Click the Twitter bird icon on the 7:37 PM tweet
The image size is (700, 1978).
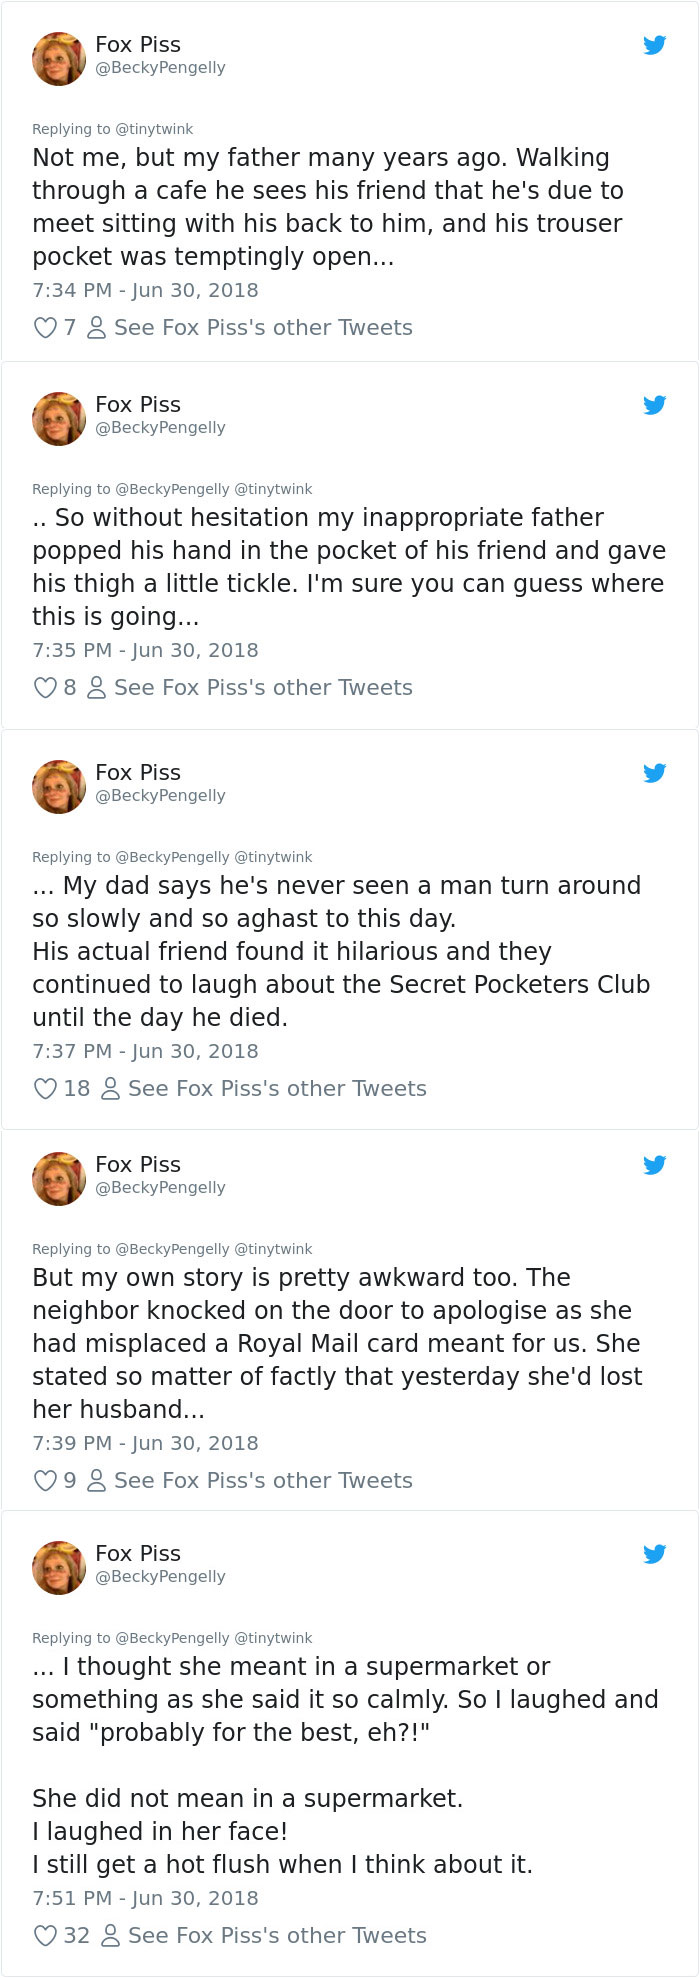(x=655, y=772)
